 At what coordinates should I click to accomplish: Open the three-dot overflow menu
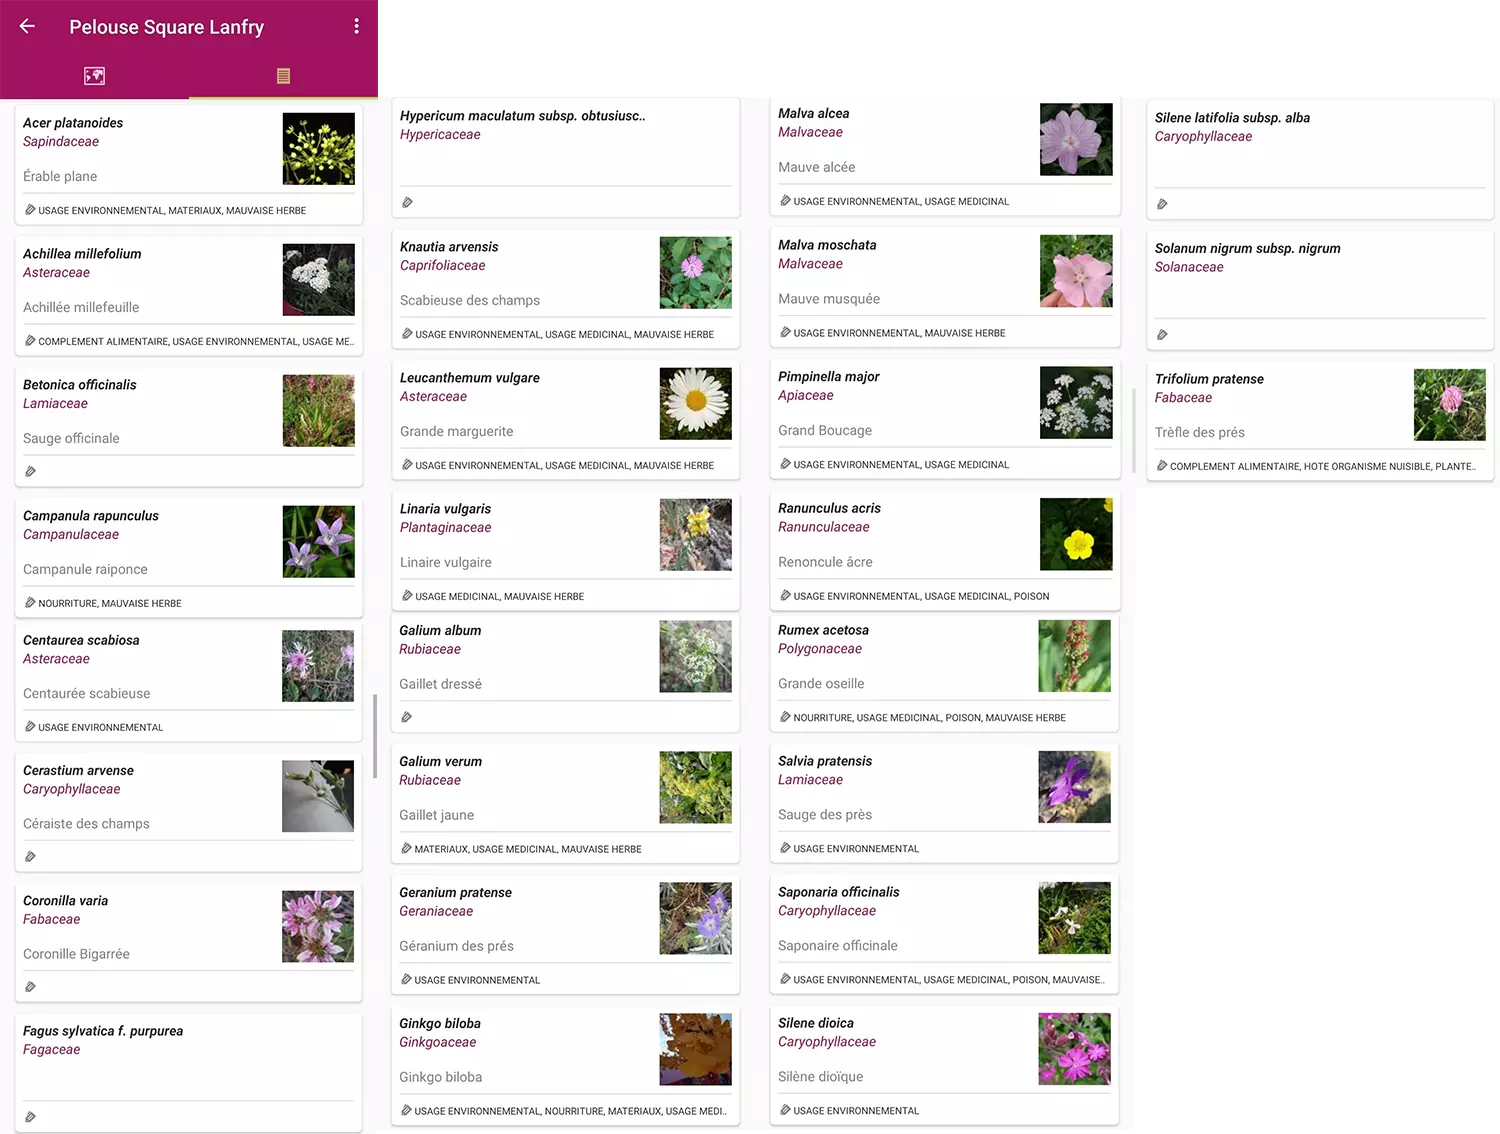click(x=356, y=27)
